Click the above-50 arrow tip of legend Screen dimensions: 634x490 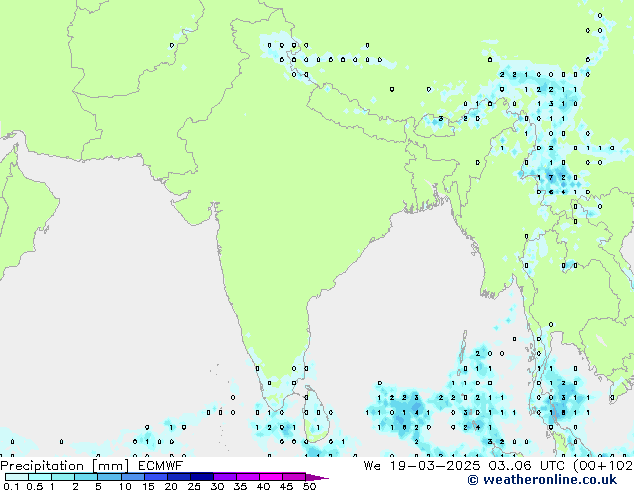(x=317, y=477)
